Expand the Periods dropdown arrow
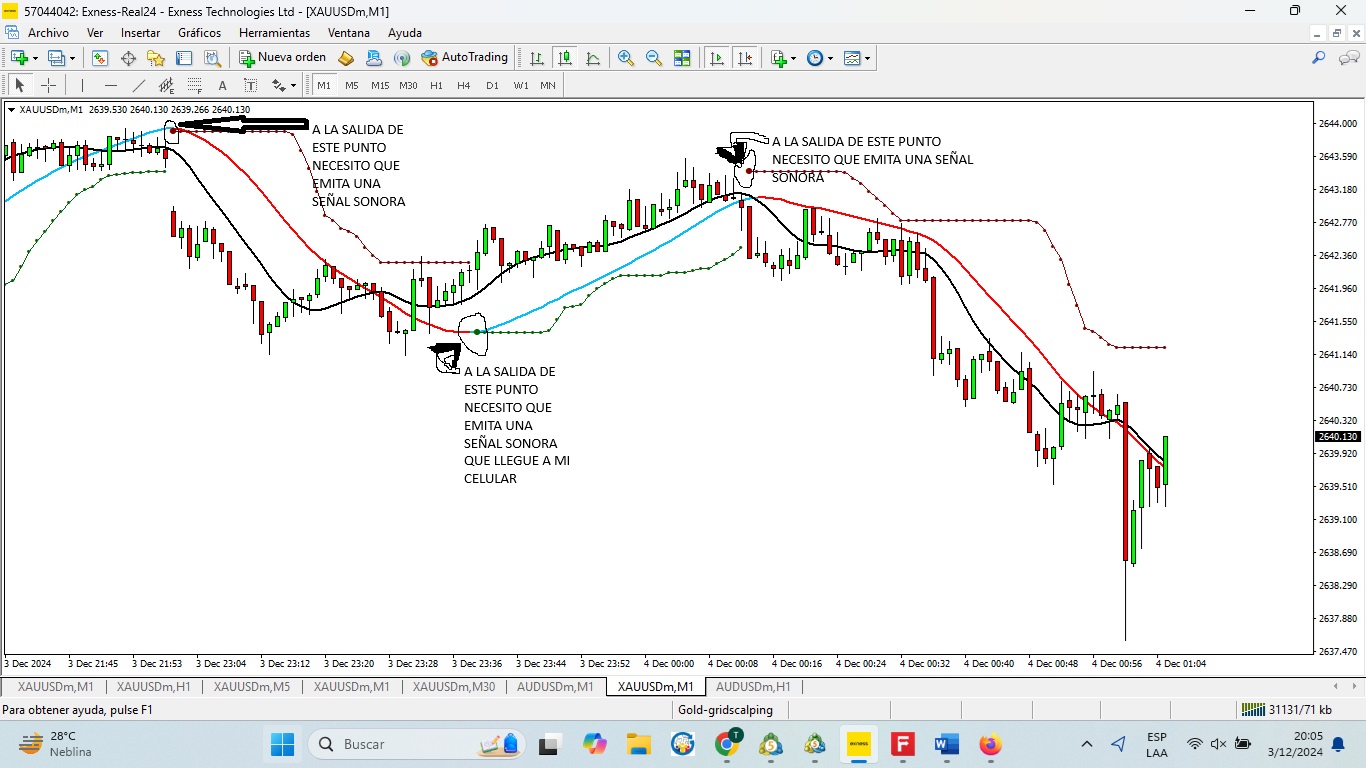1366x768 pixels. tap(830, 58)
